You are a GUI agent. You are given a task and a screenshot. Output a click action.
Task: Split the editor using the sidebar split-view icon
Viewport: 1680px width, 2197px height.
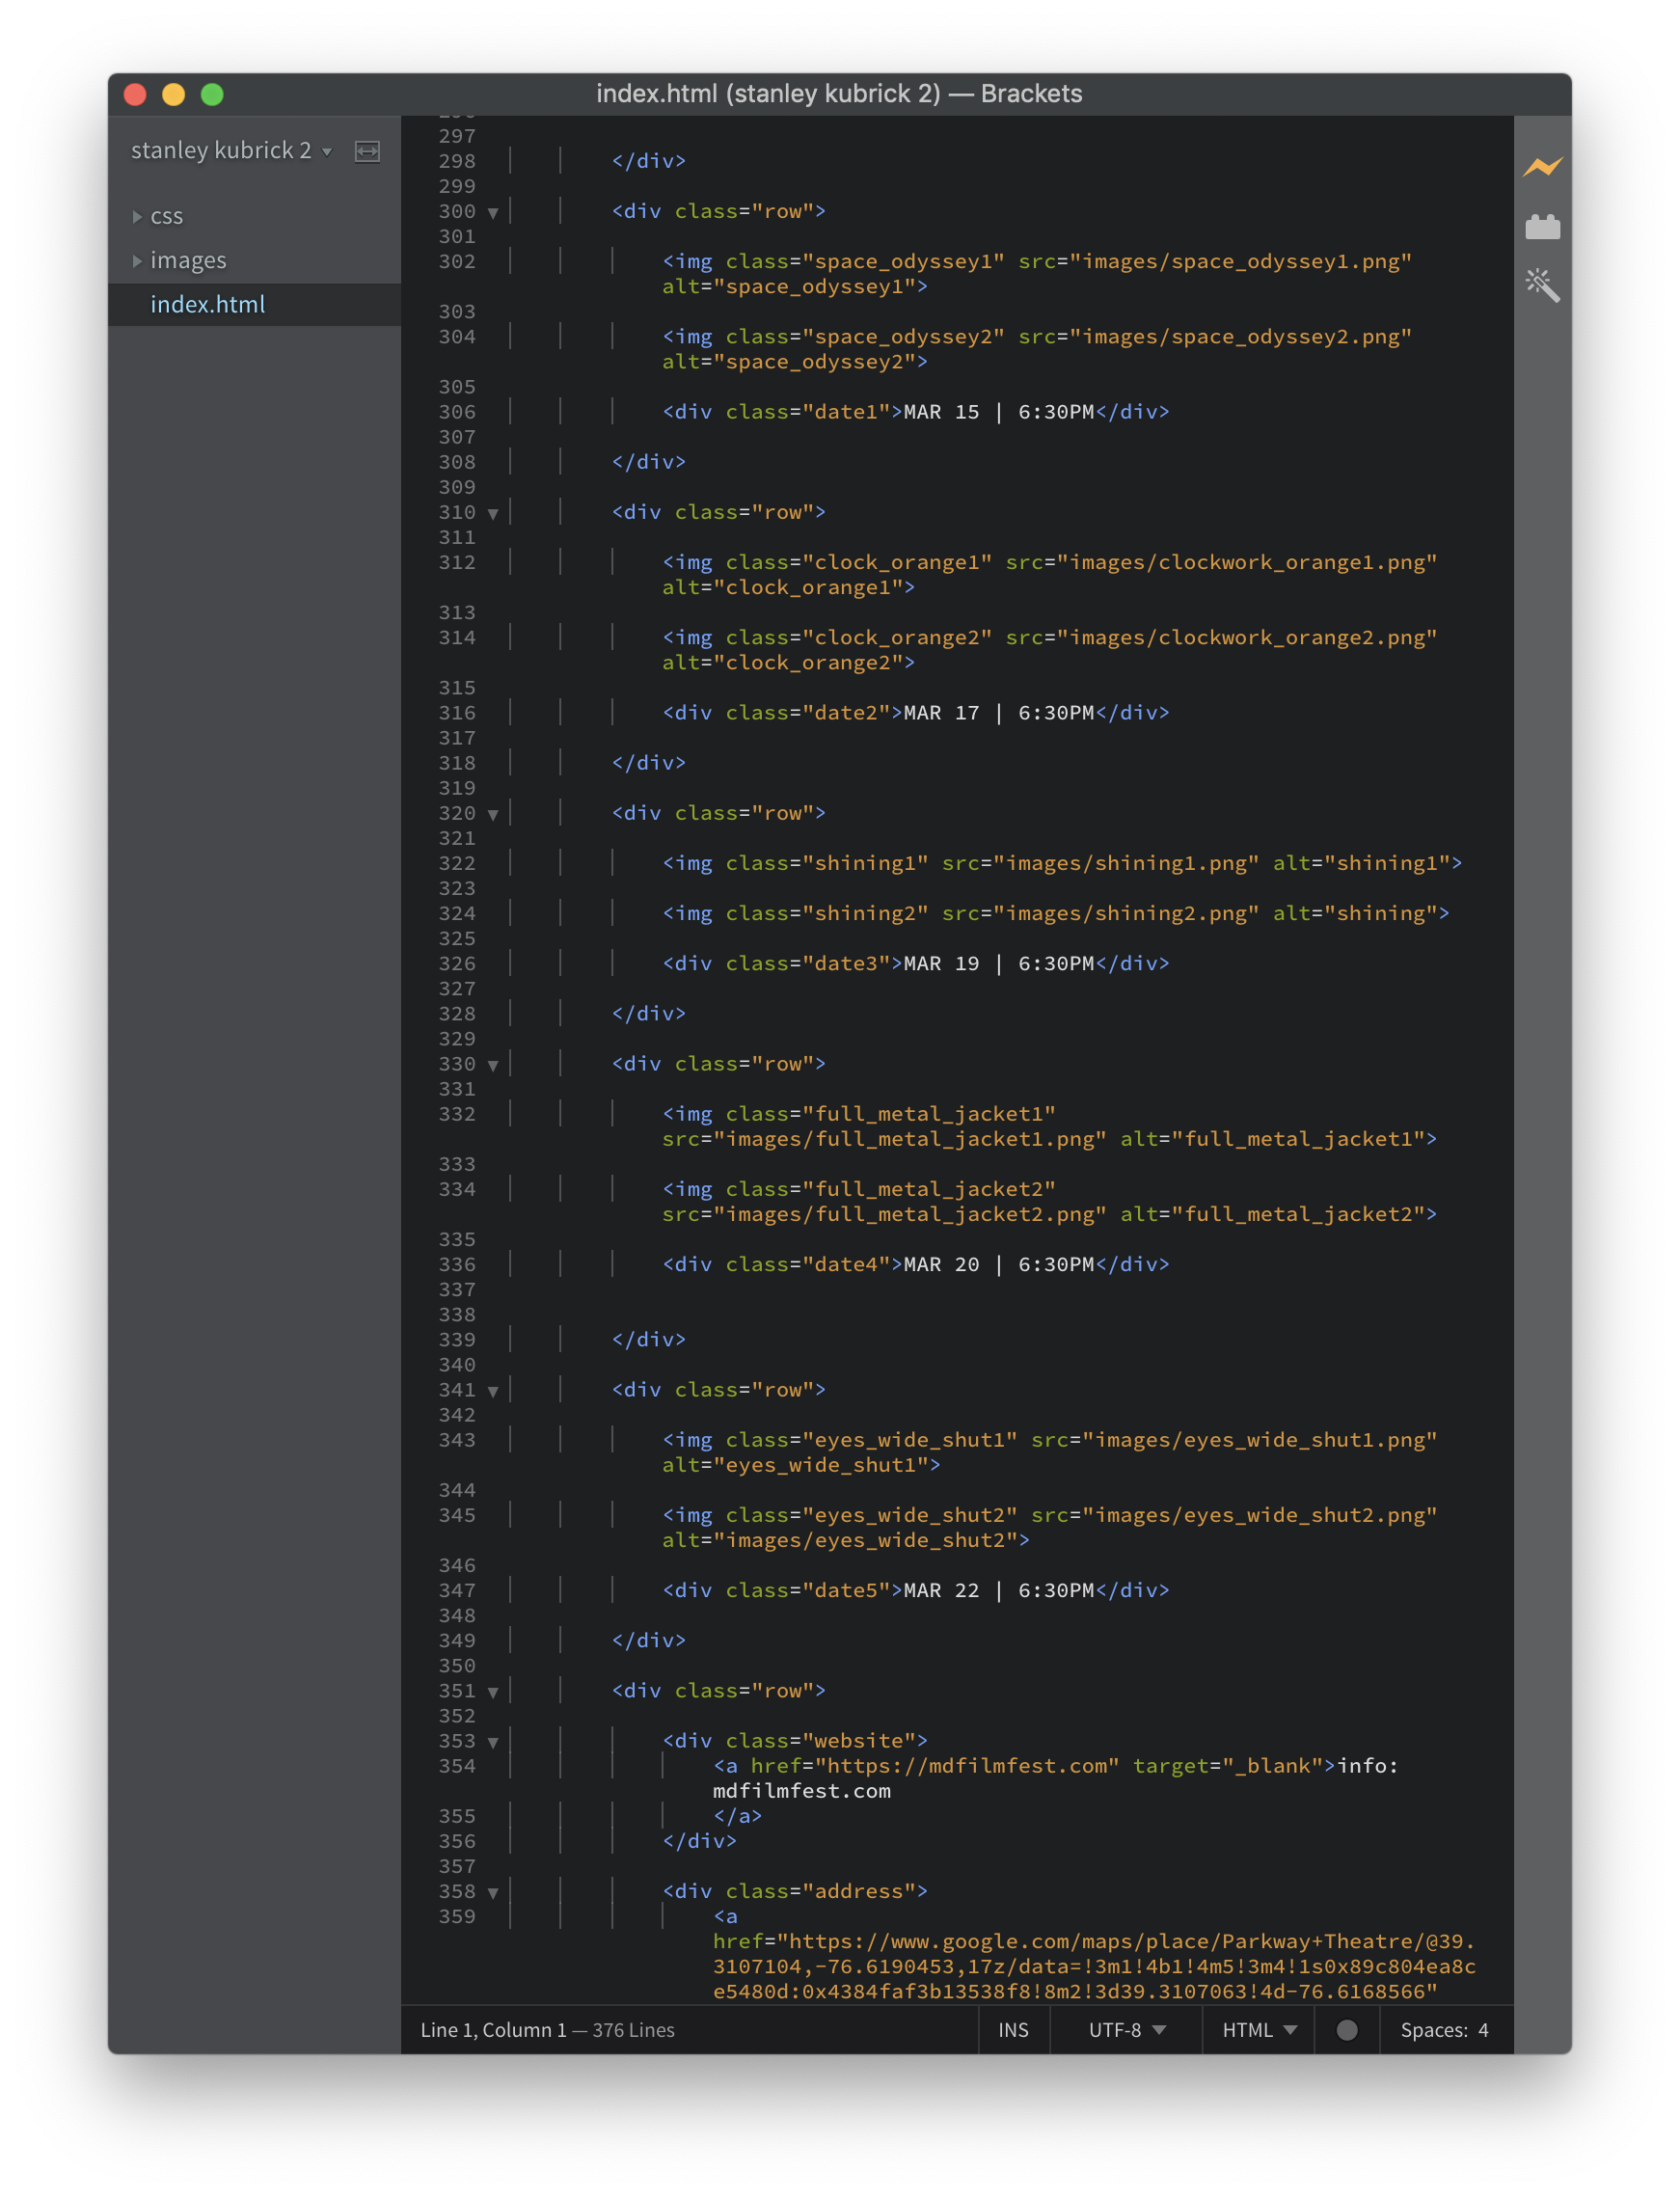tap(367, 151)
